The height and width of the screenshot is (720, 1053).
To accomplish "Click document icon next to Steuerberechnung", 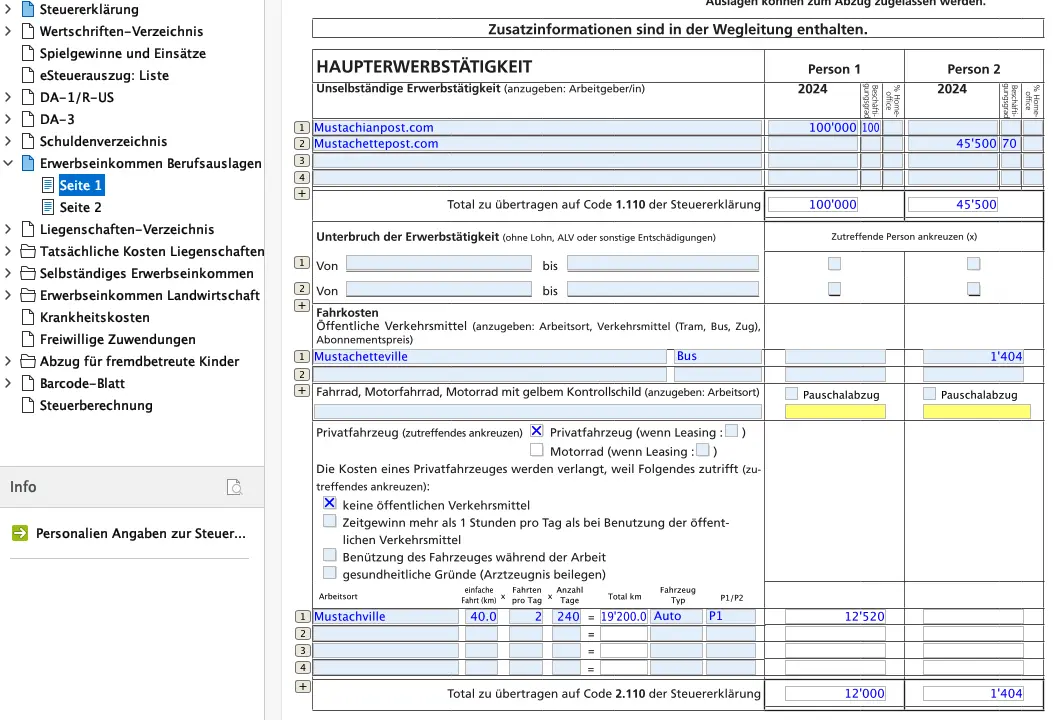I will coord(28,405).
